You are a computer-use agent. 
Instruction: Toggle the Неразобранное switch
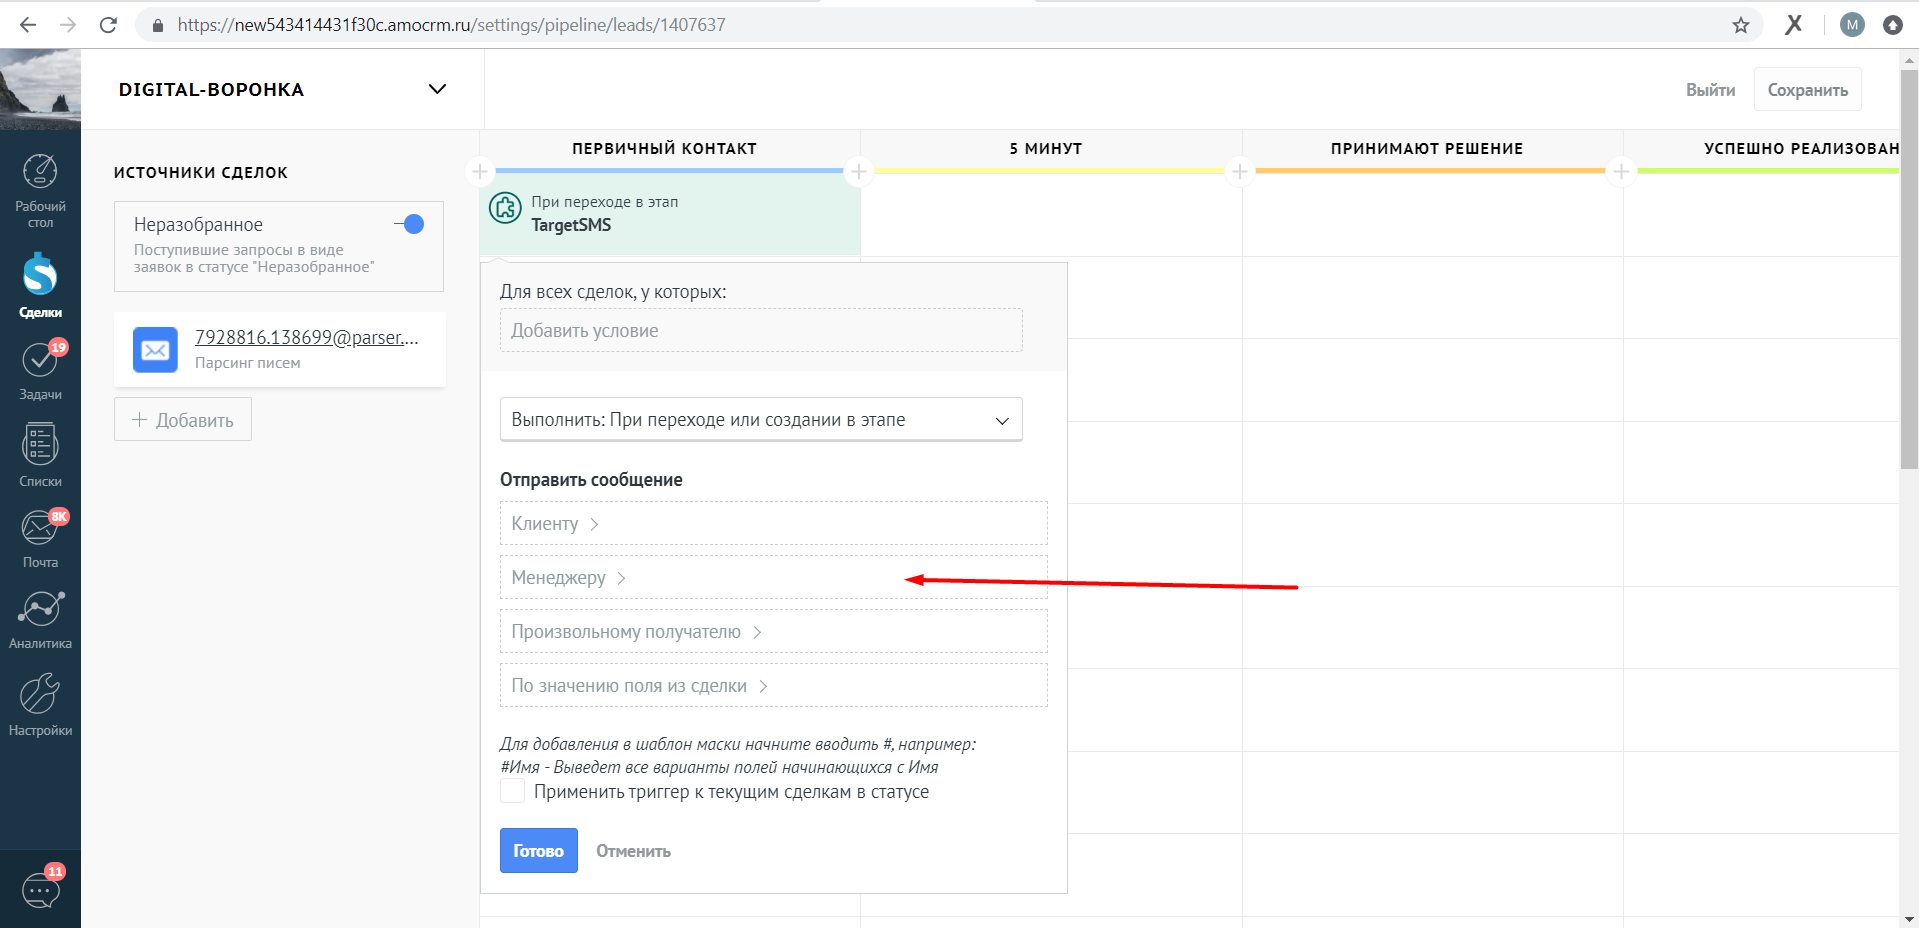point(409,224)
